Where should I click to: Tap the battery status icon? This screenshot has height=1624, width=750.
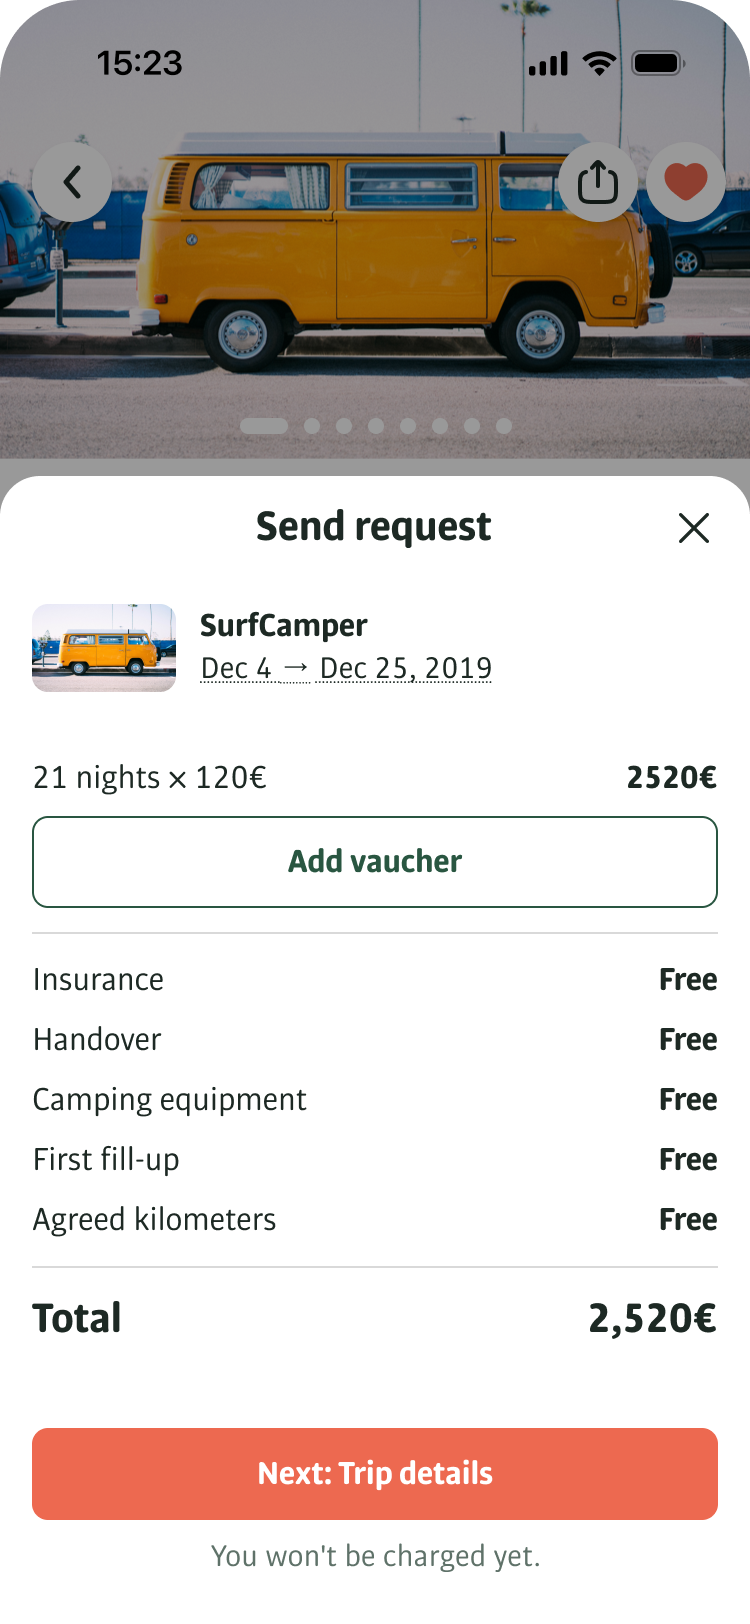point(658,65)
